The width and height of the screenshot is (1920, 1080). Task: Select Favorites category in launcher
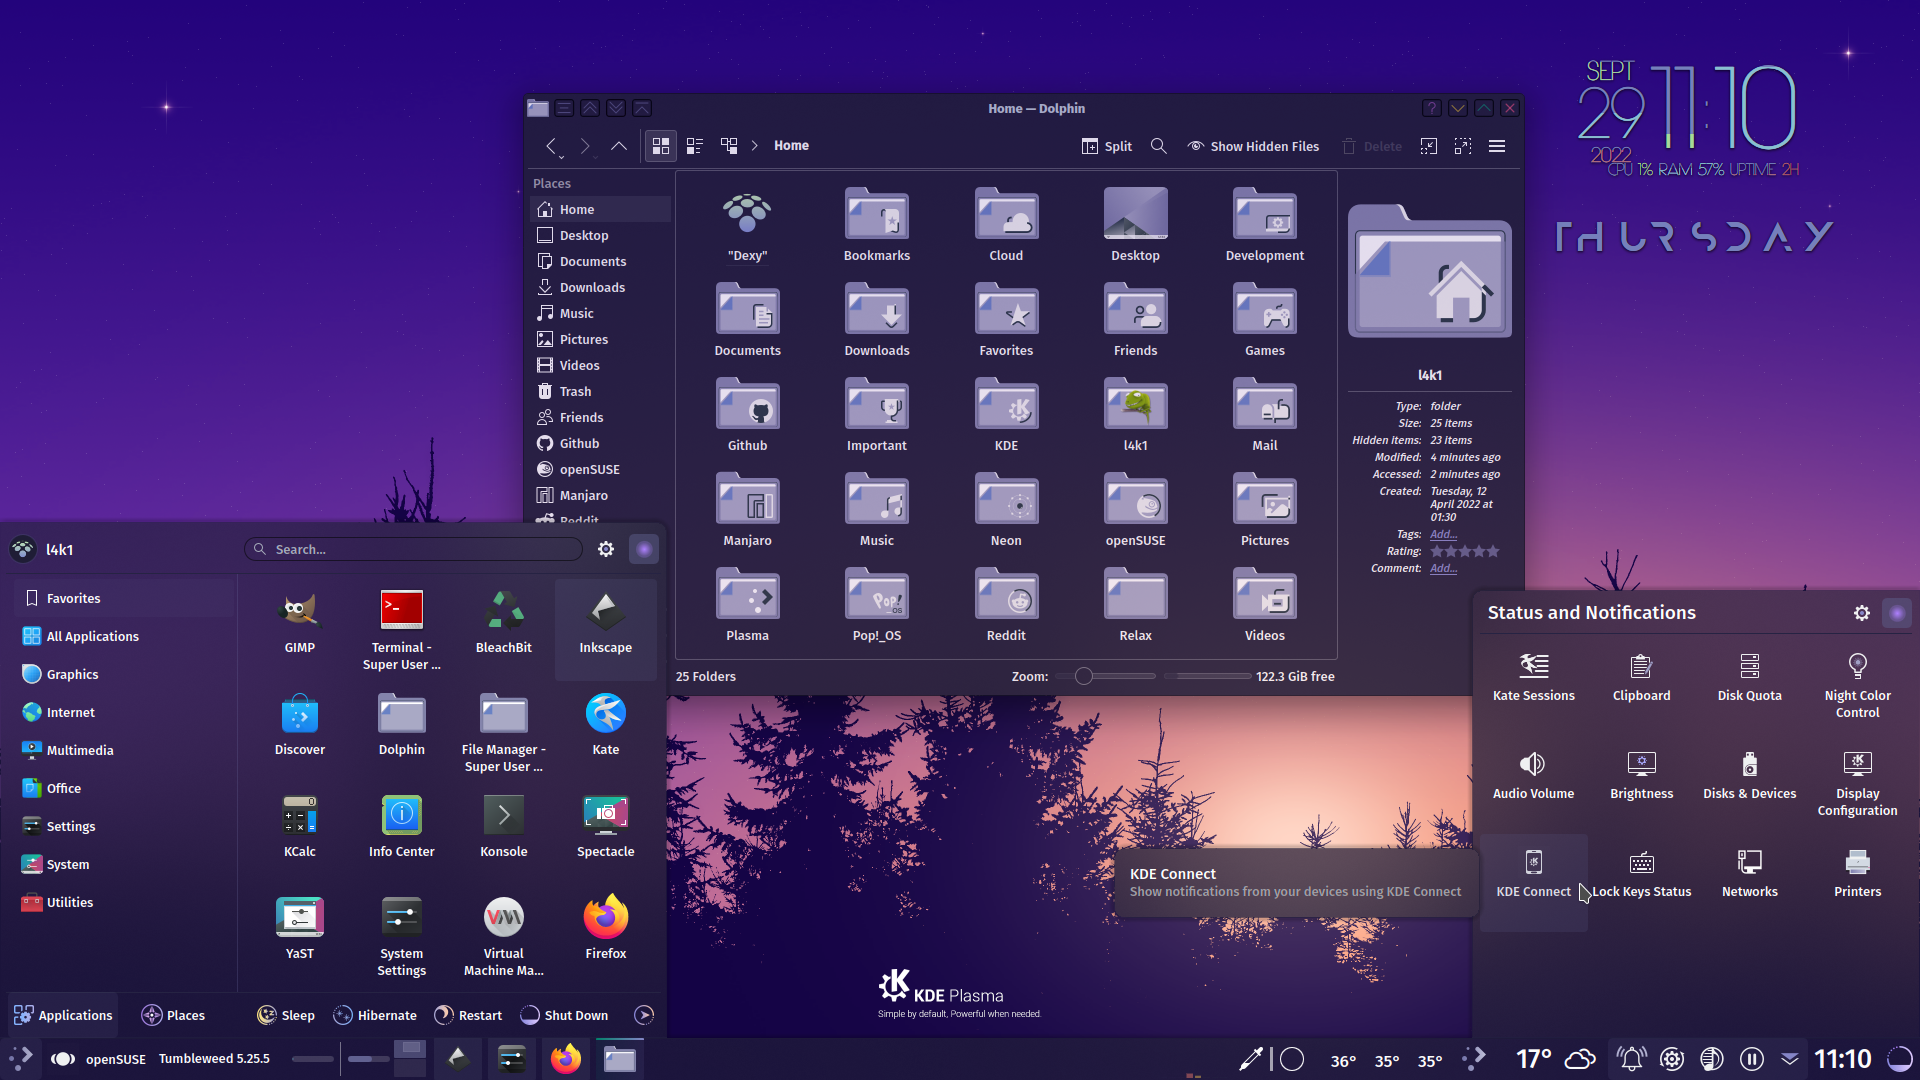pos(124,598)
